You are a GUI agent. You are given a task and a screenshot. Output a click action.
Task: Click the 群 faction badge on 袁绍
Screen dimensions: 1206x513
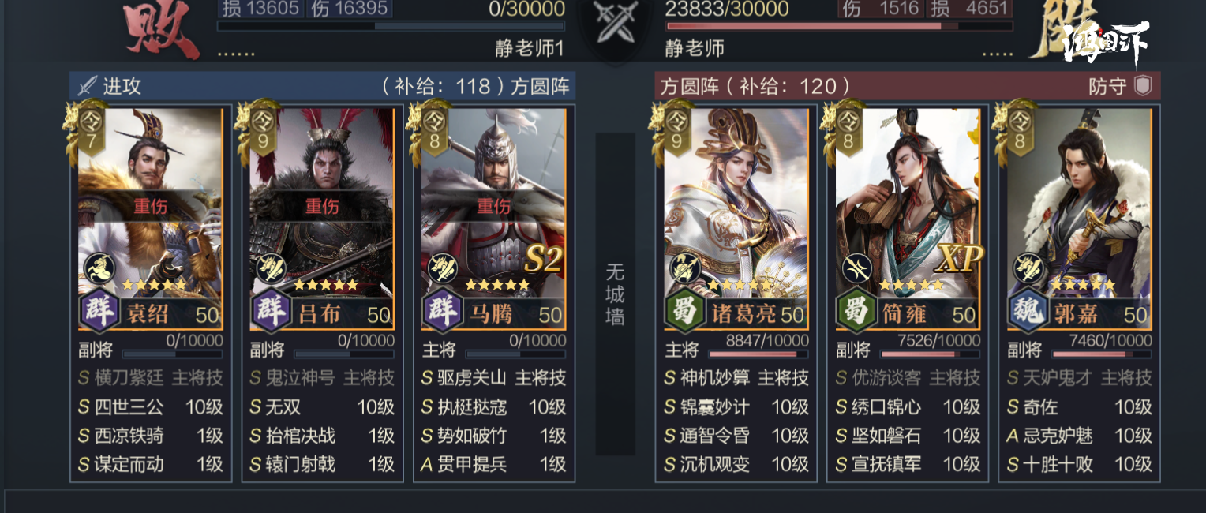pyautogui.click(x=100, y=312)
